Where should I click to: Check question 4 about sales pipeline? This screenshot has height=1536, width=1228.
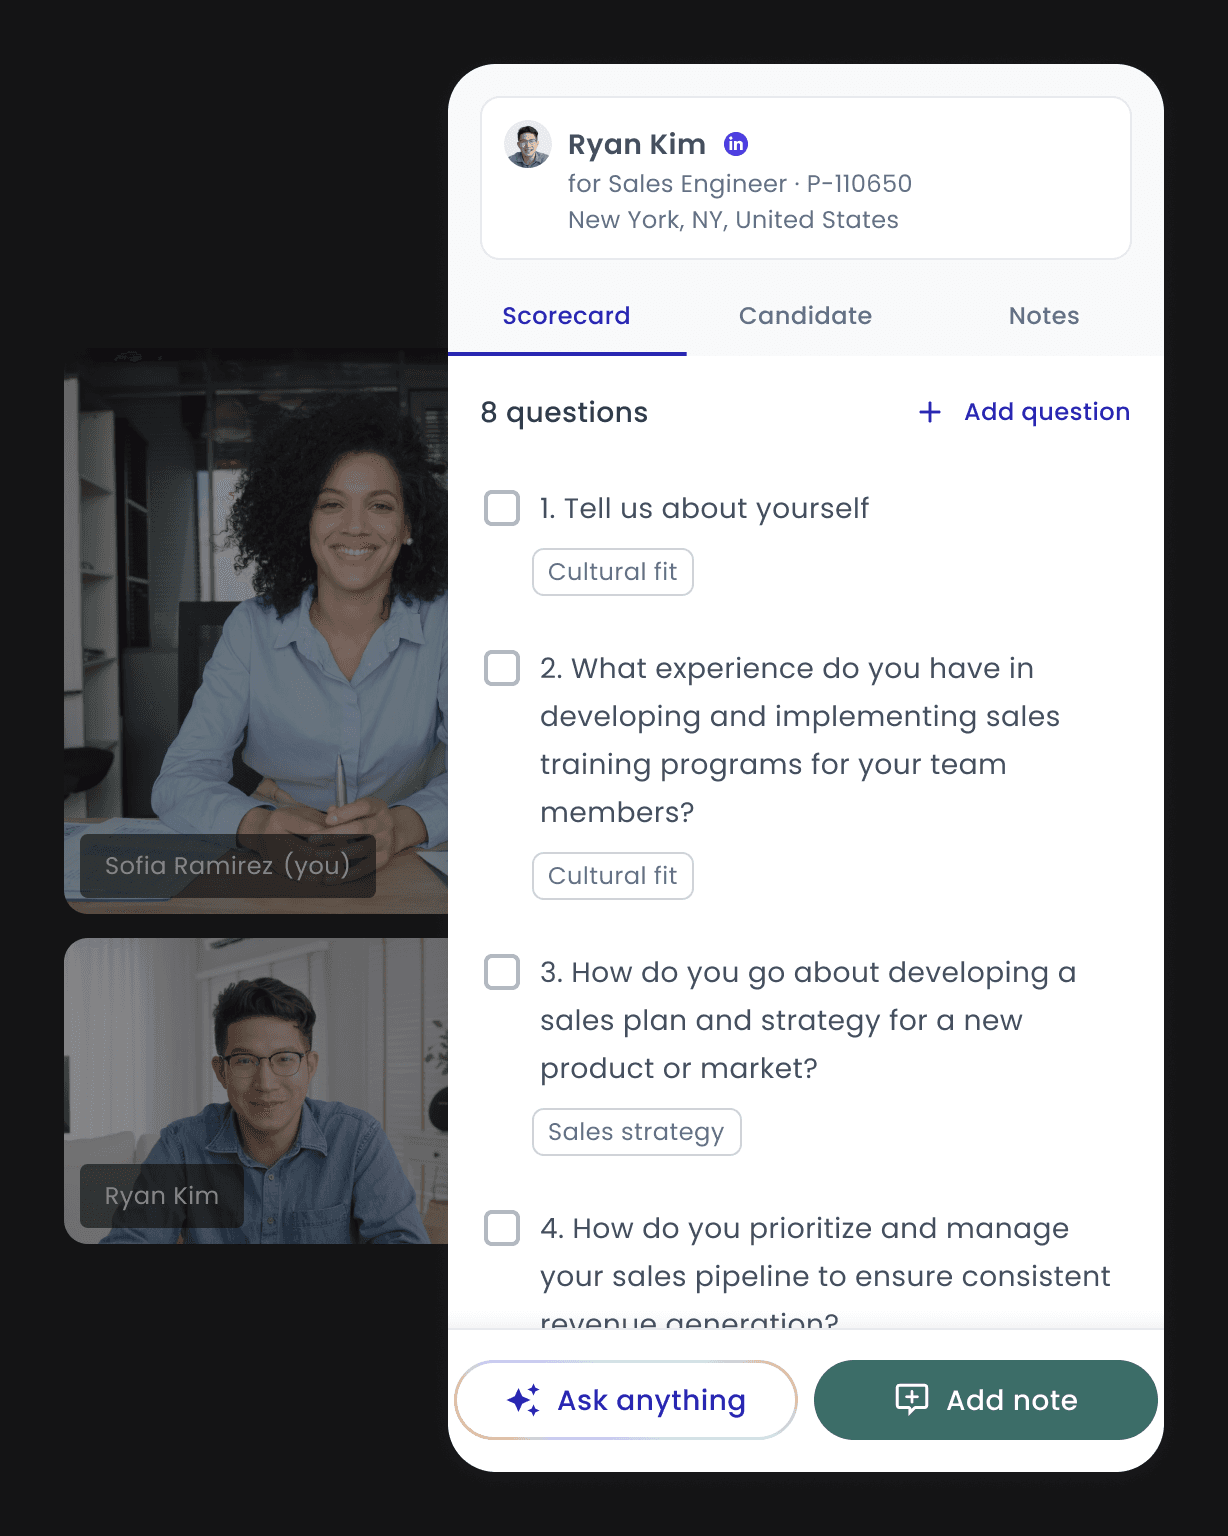coord(502,1228)
